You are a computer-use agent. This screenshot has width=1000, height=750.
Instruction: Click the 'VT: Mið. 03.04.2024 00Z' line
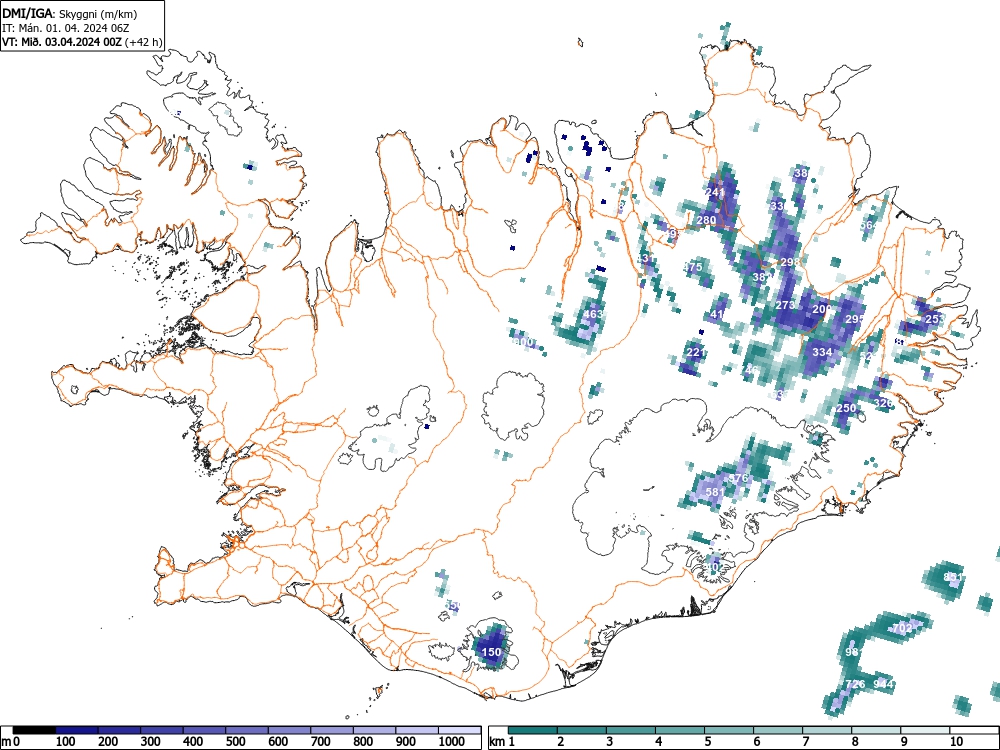pos(62,42)
